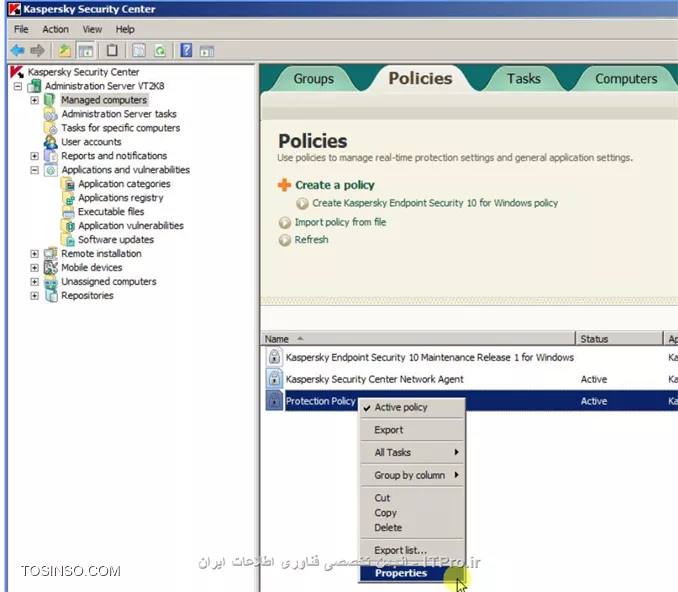Click the Remote installation icon
The width and height of the screenshot is (678, 592).
[x=51, y=253]
